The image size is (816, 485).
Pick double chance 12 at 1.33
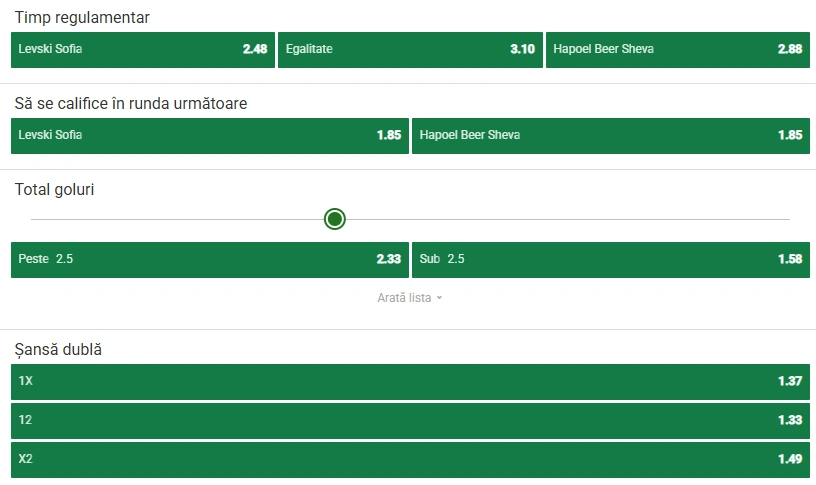tap(410, 420)
